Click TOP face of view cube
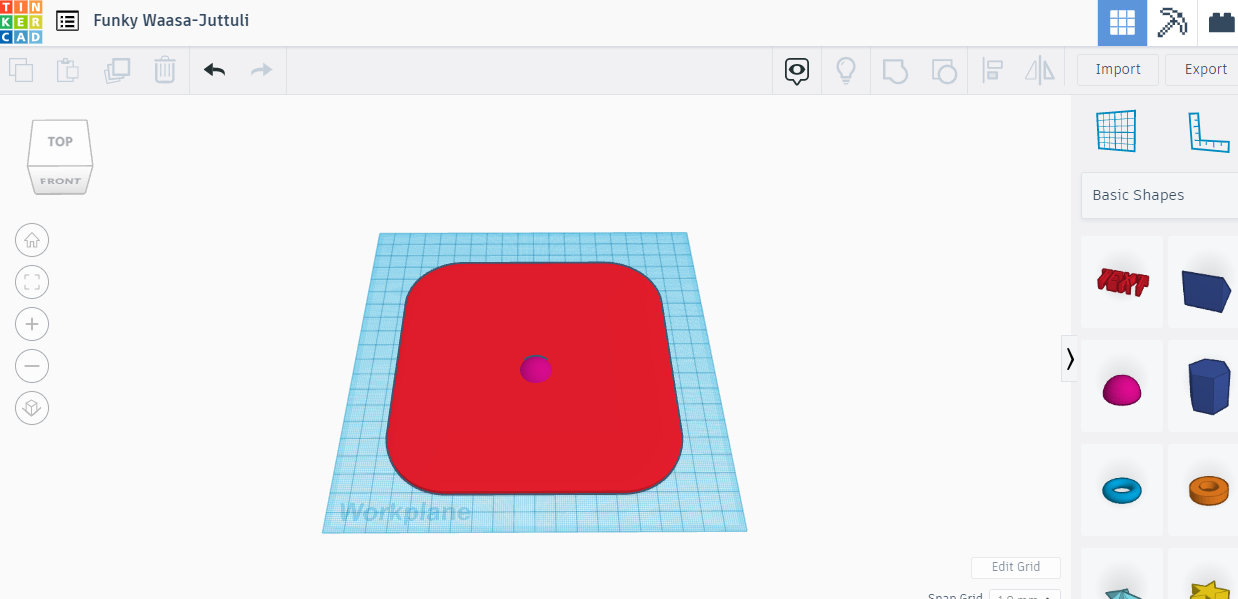1238x599 pixels. pos(60,142)
